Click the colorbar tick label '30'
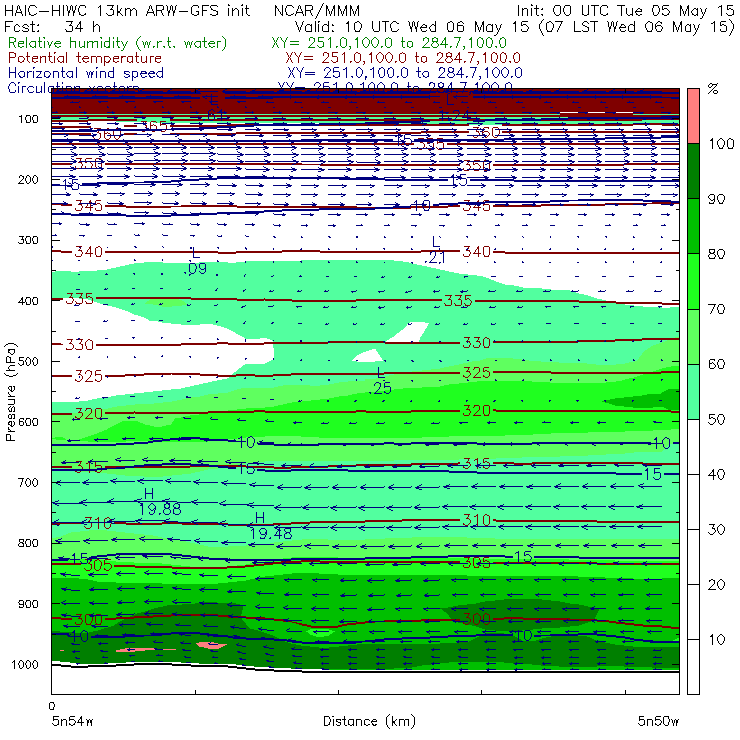 716,530
